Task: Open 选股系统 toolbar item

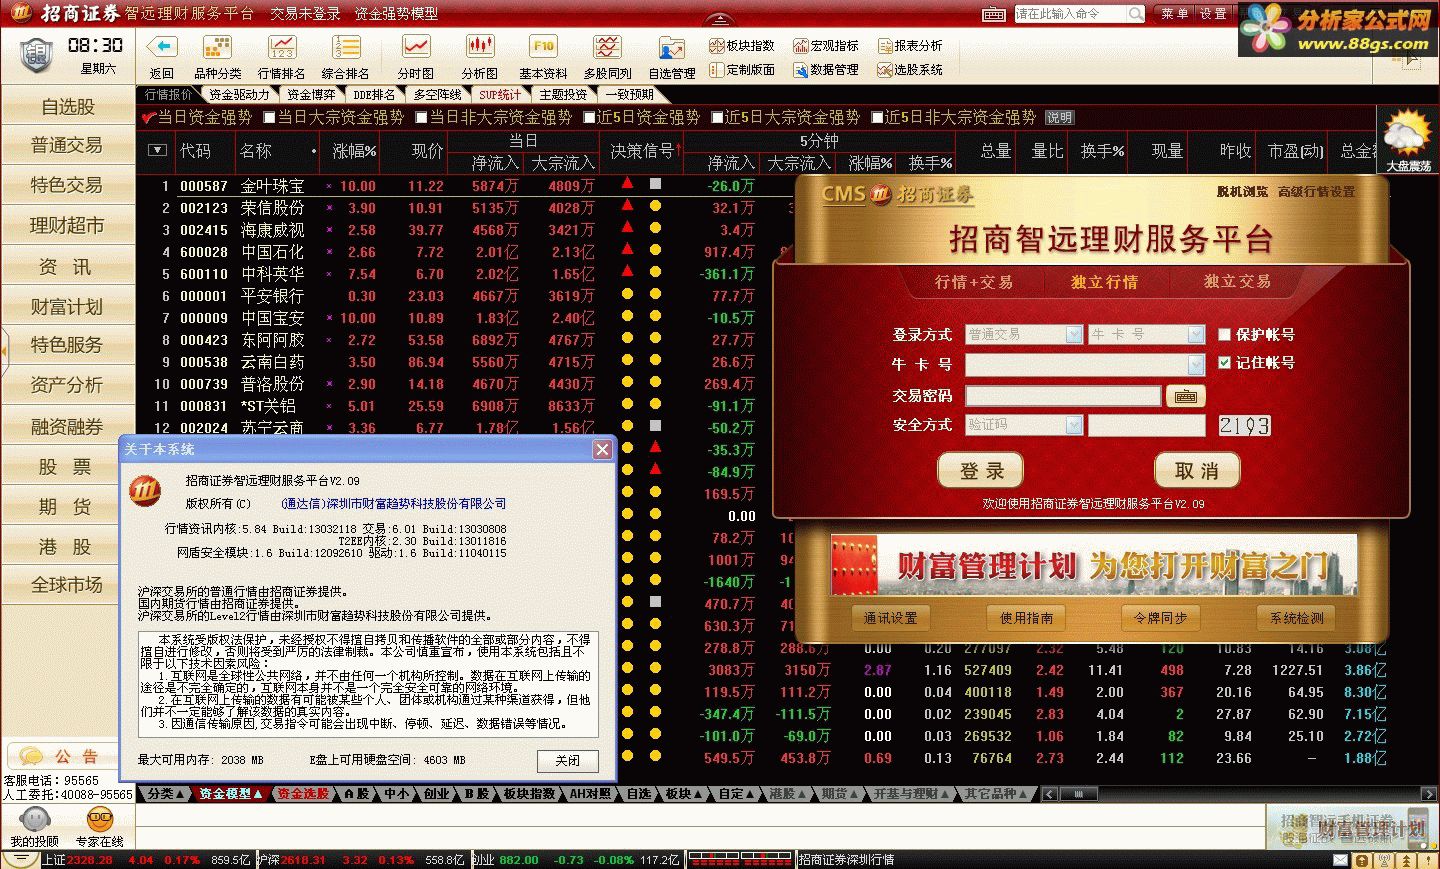Action: 910,69
